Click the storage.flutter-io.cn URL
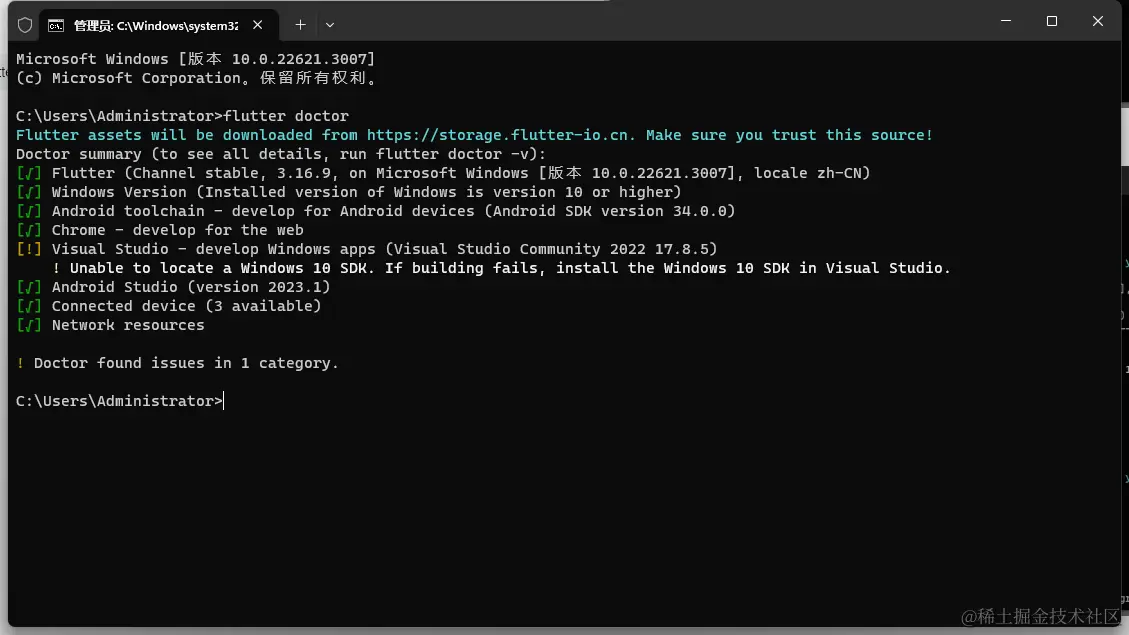Viewport: 1129px width, 635px height. (x=501, y=135)
